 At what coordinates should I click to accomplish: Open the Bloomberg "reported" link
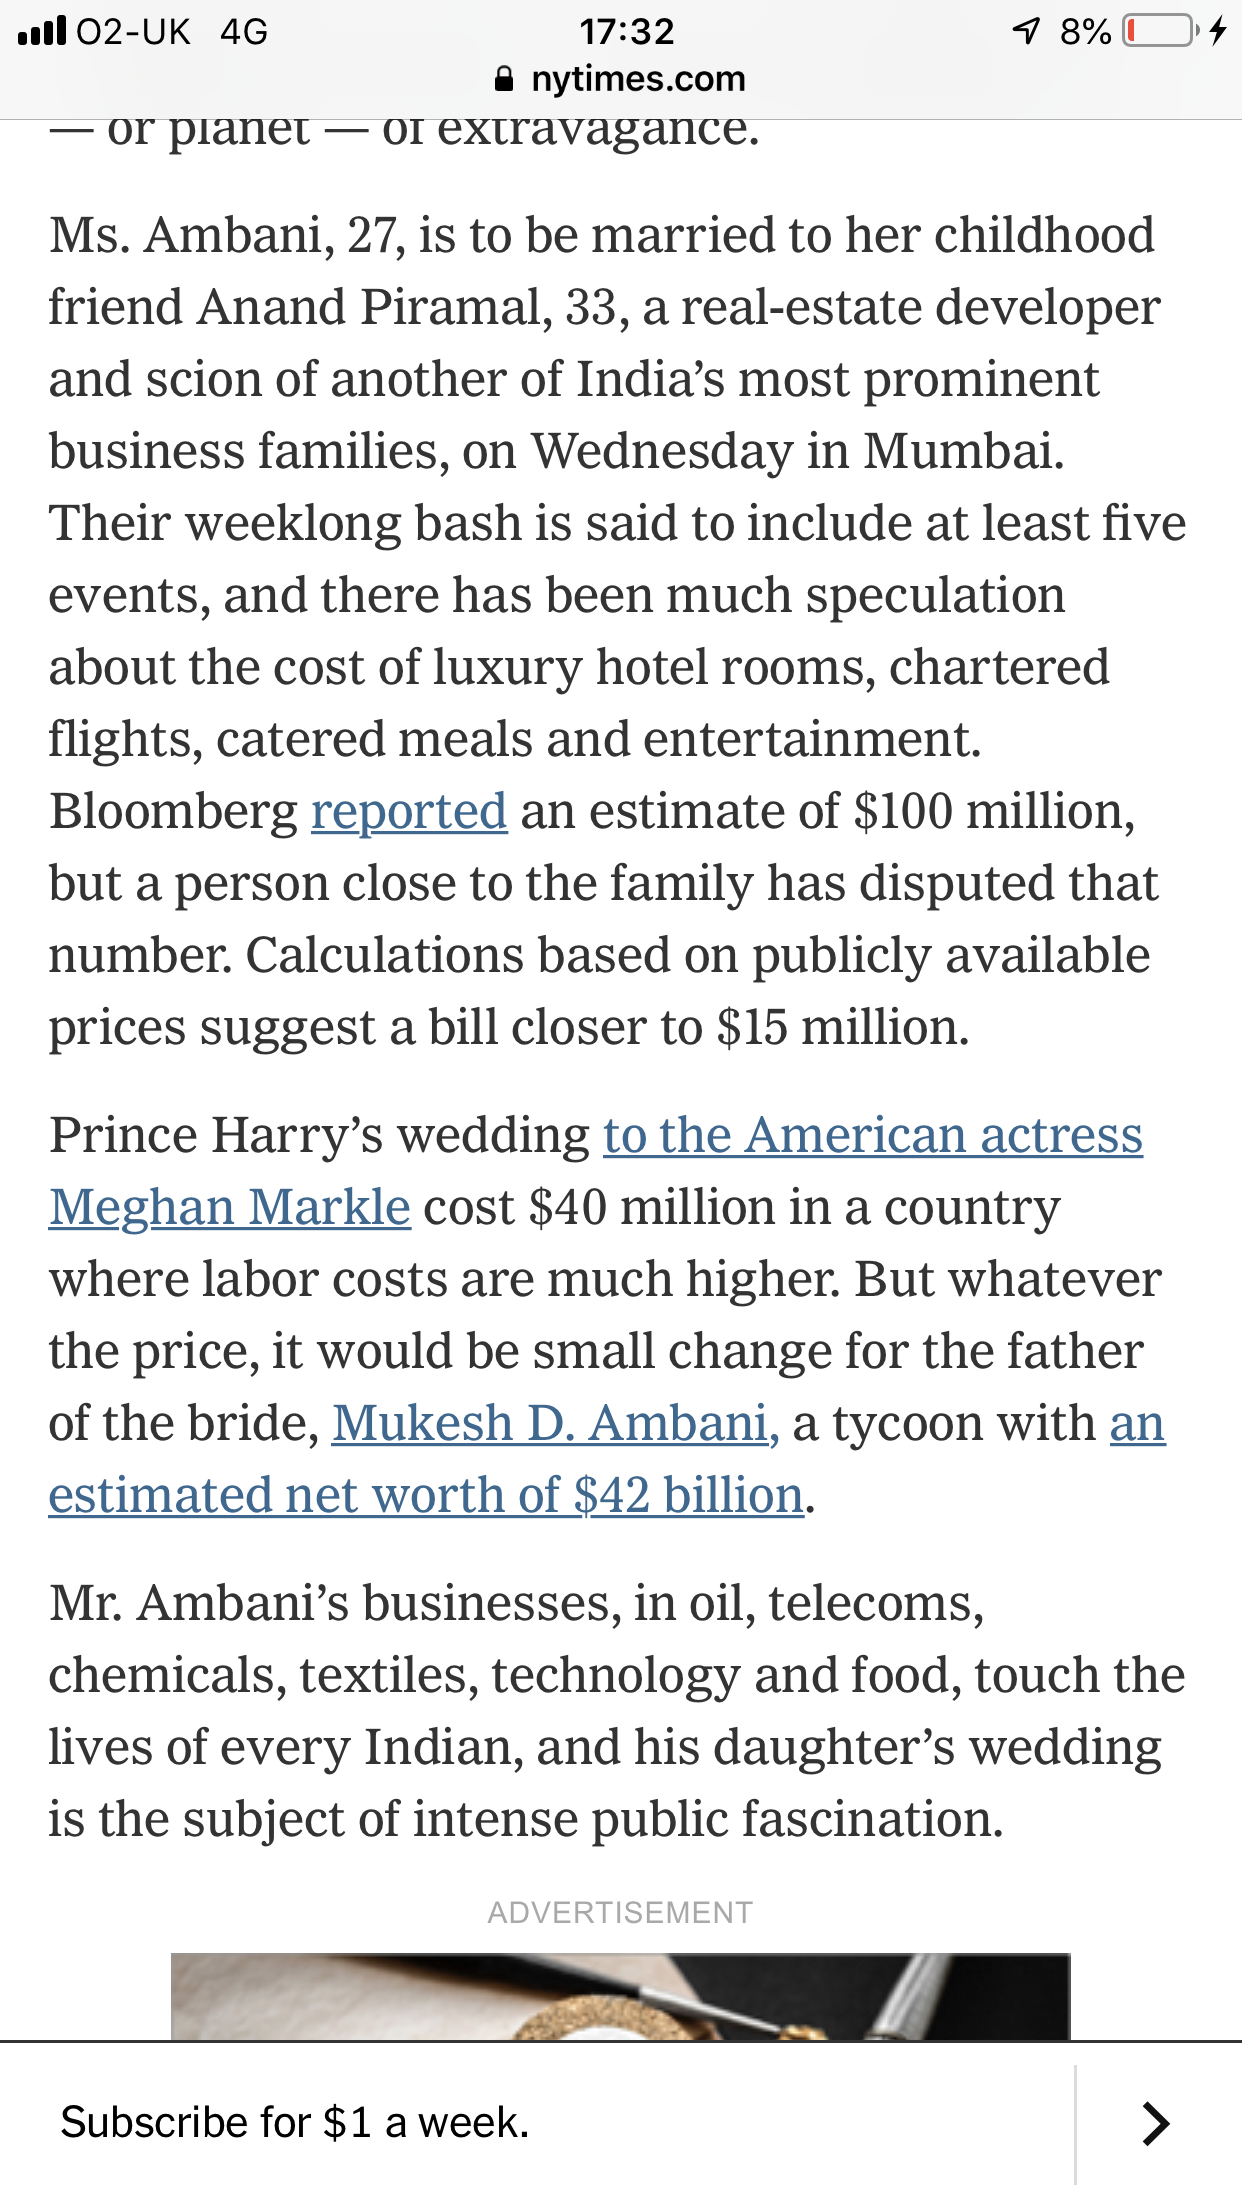click(x=408, y=811)
